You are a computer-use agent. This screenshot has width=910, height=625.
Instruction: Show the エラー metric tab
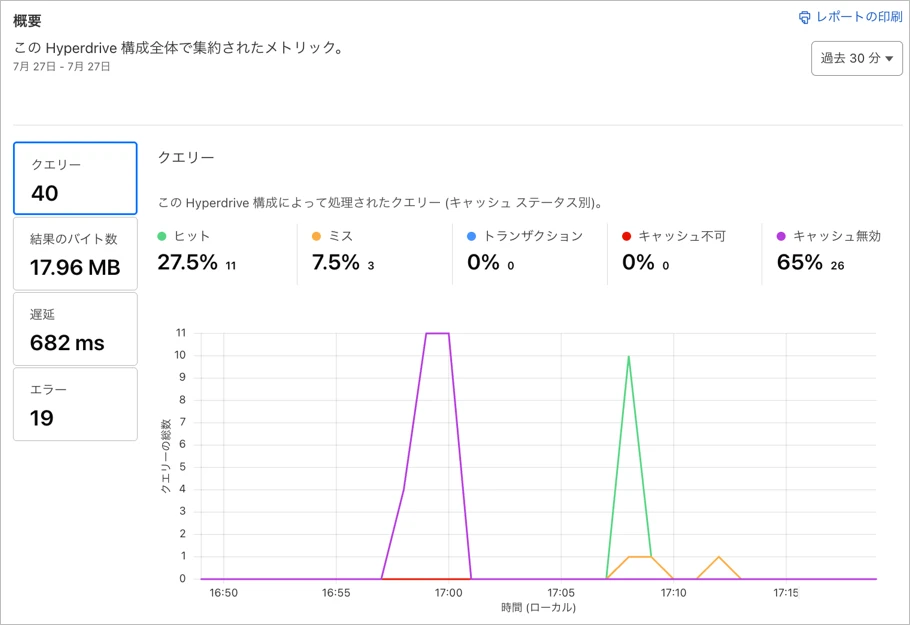point(75,404)
